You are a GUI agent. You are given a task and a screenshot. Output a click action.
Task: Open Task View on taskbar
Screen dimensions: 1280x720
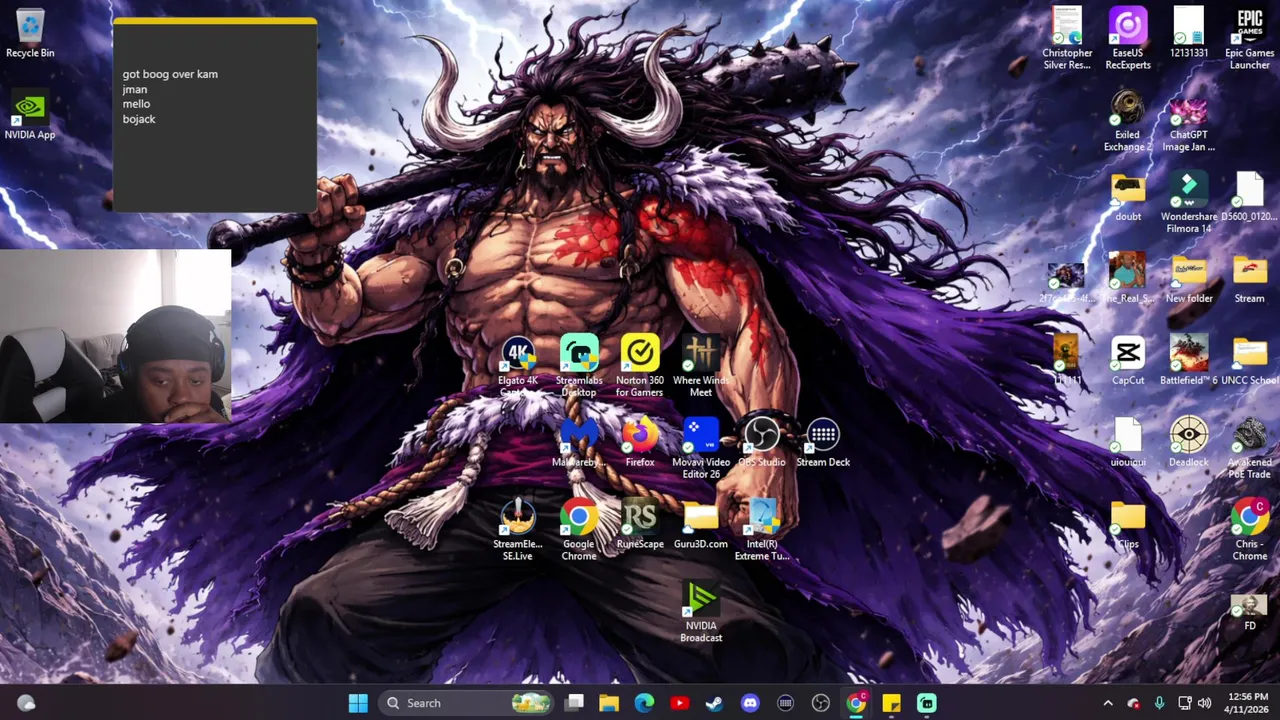point(574,703)
